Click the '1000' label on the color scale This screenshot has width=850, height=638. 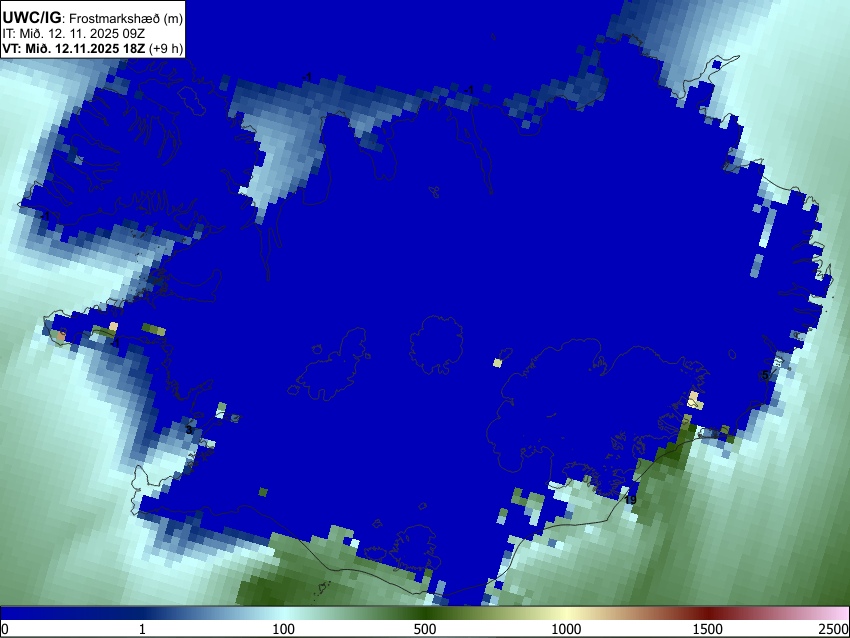pos(566,629)
